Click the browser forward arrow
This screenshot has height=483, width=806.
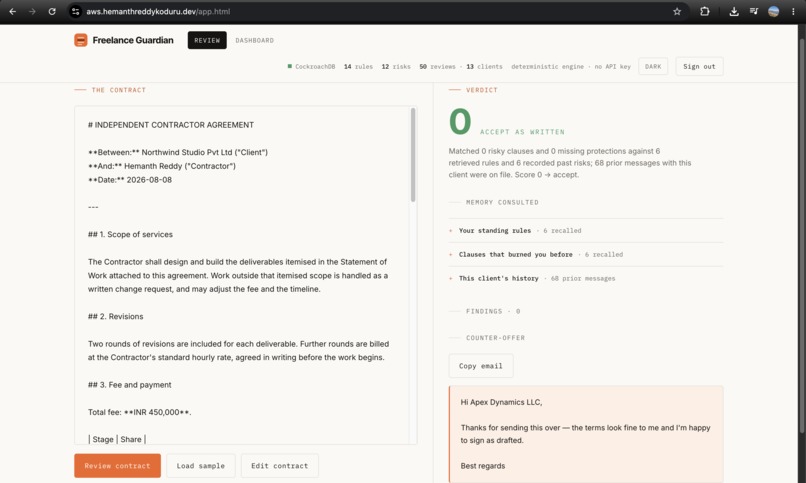click(32, 11)
